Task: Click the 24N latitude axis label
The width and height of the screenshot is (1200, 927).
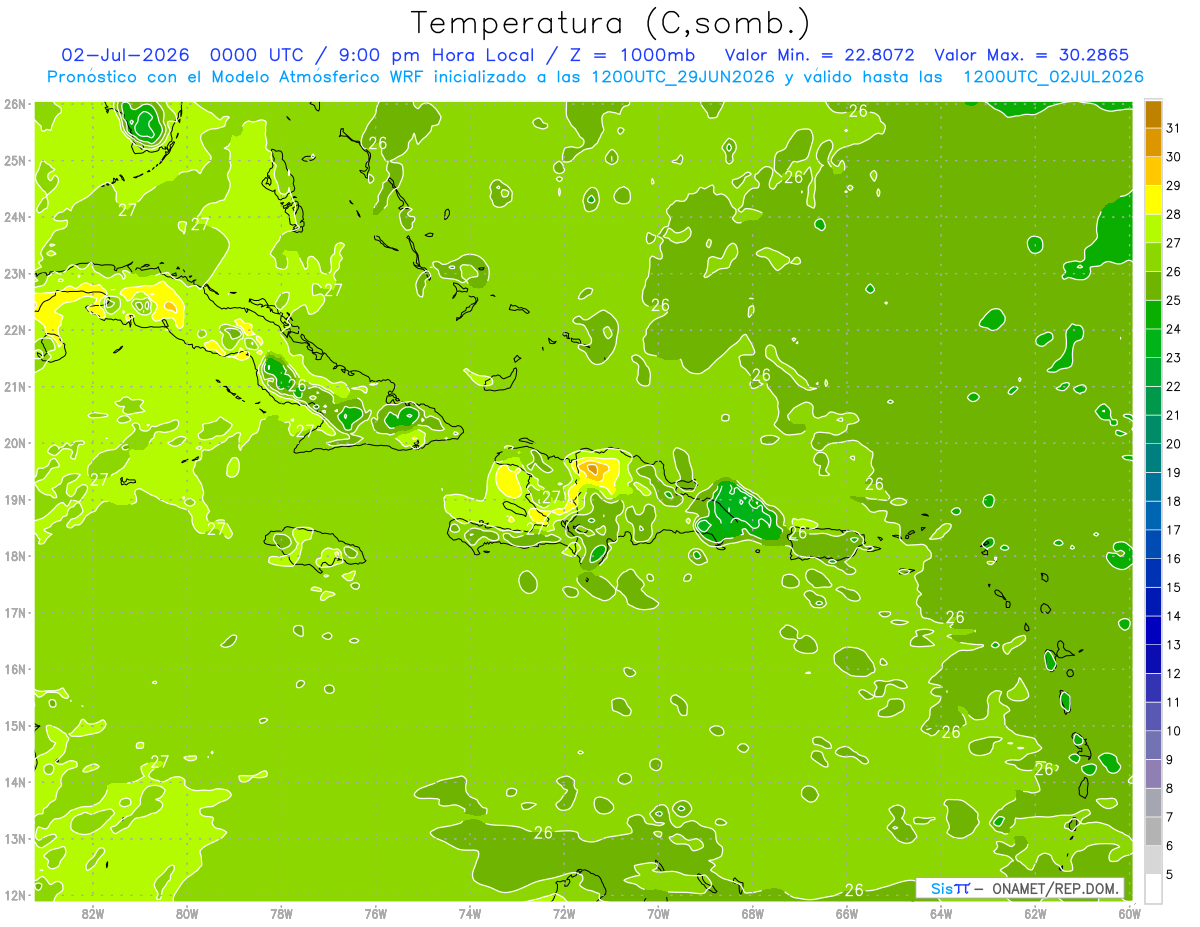Action: [x=15, y=217]
